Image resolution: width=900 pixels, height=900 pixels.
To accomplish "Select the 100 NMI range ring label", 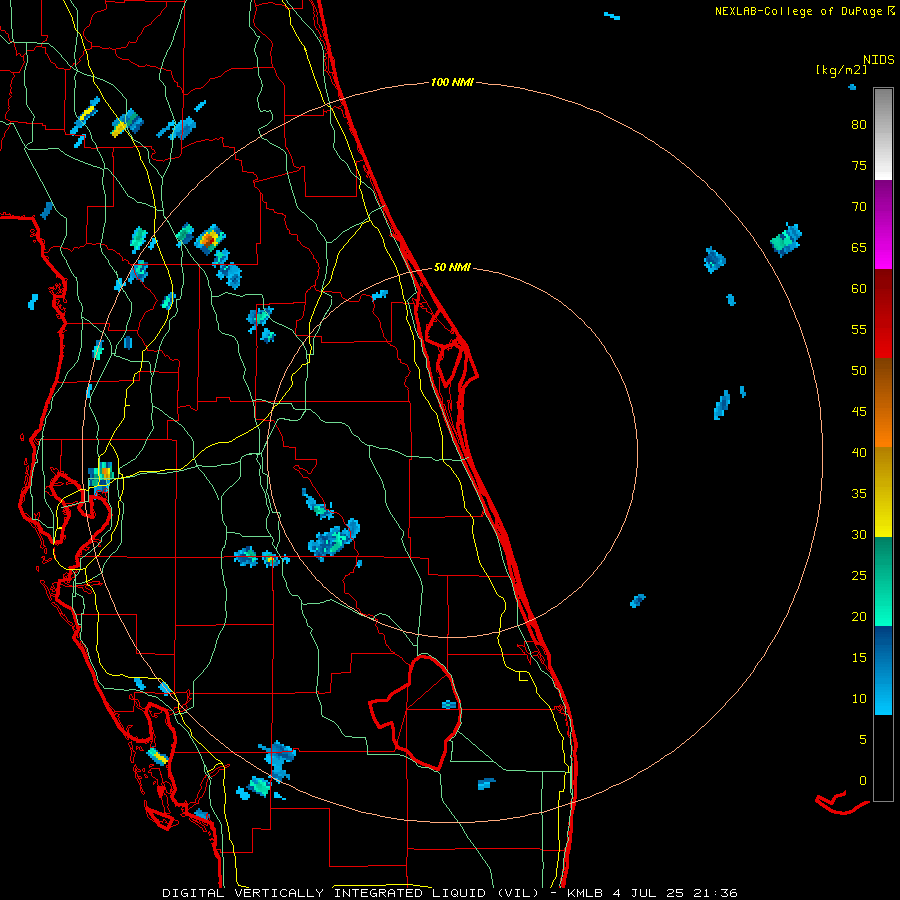I will coord(452,82).
